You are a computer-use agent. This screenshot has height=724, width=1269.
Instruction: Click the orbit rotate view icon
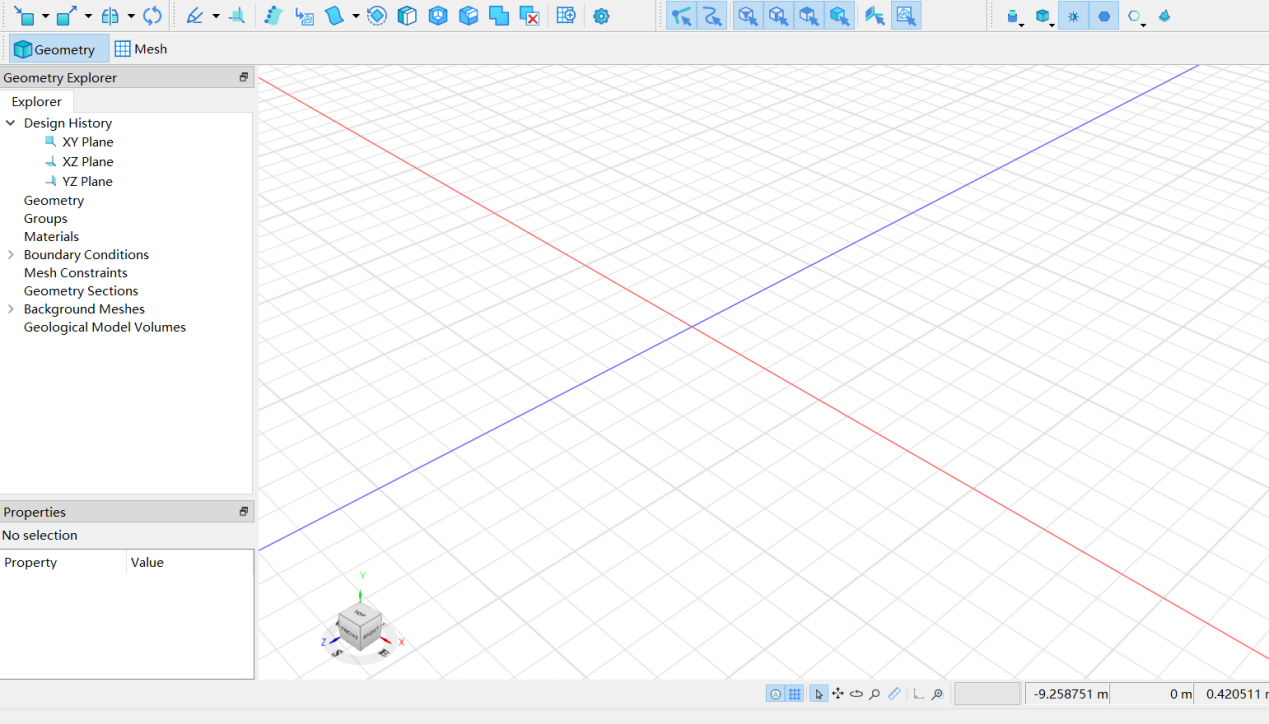tap(856, 694)
